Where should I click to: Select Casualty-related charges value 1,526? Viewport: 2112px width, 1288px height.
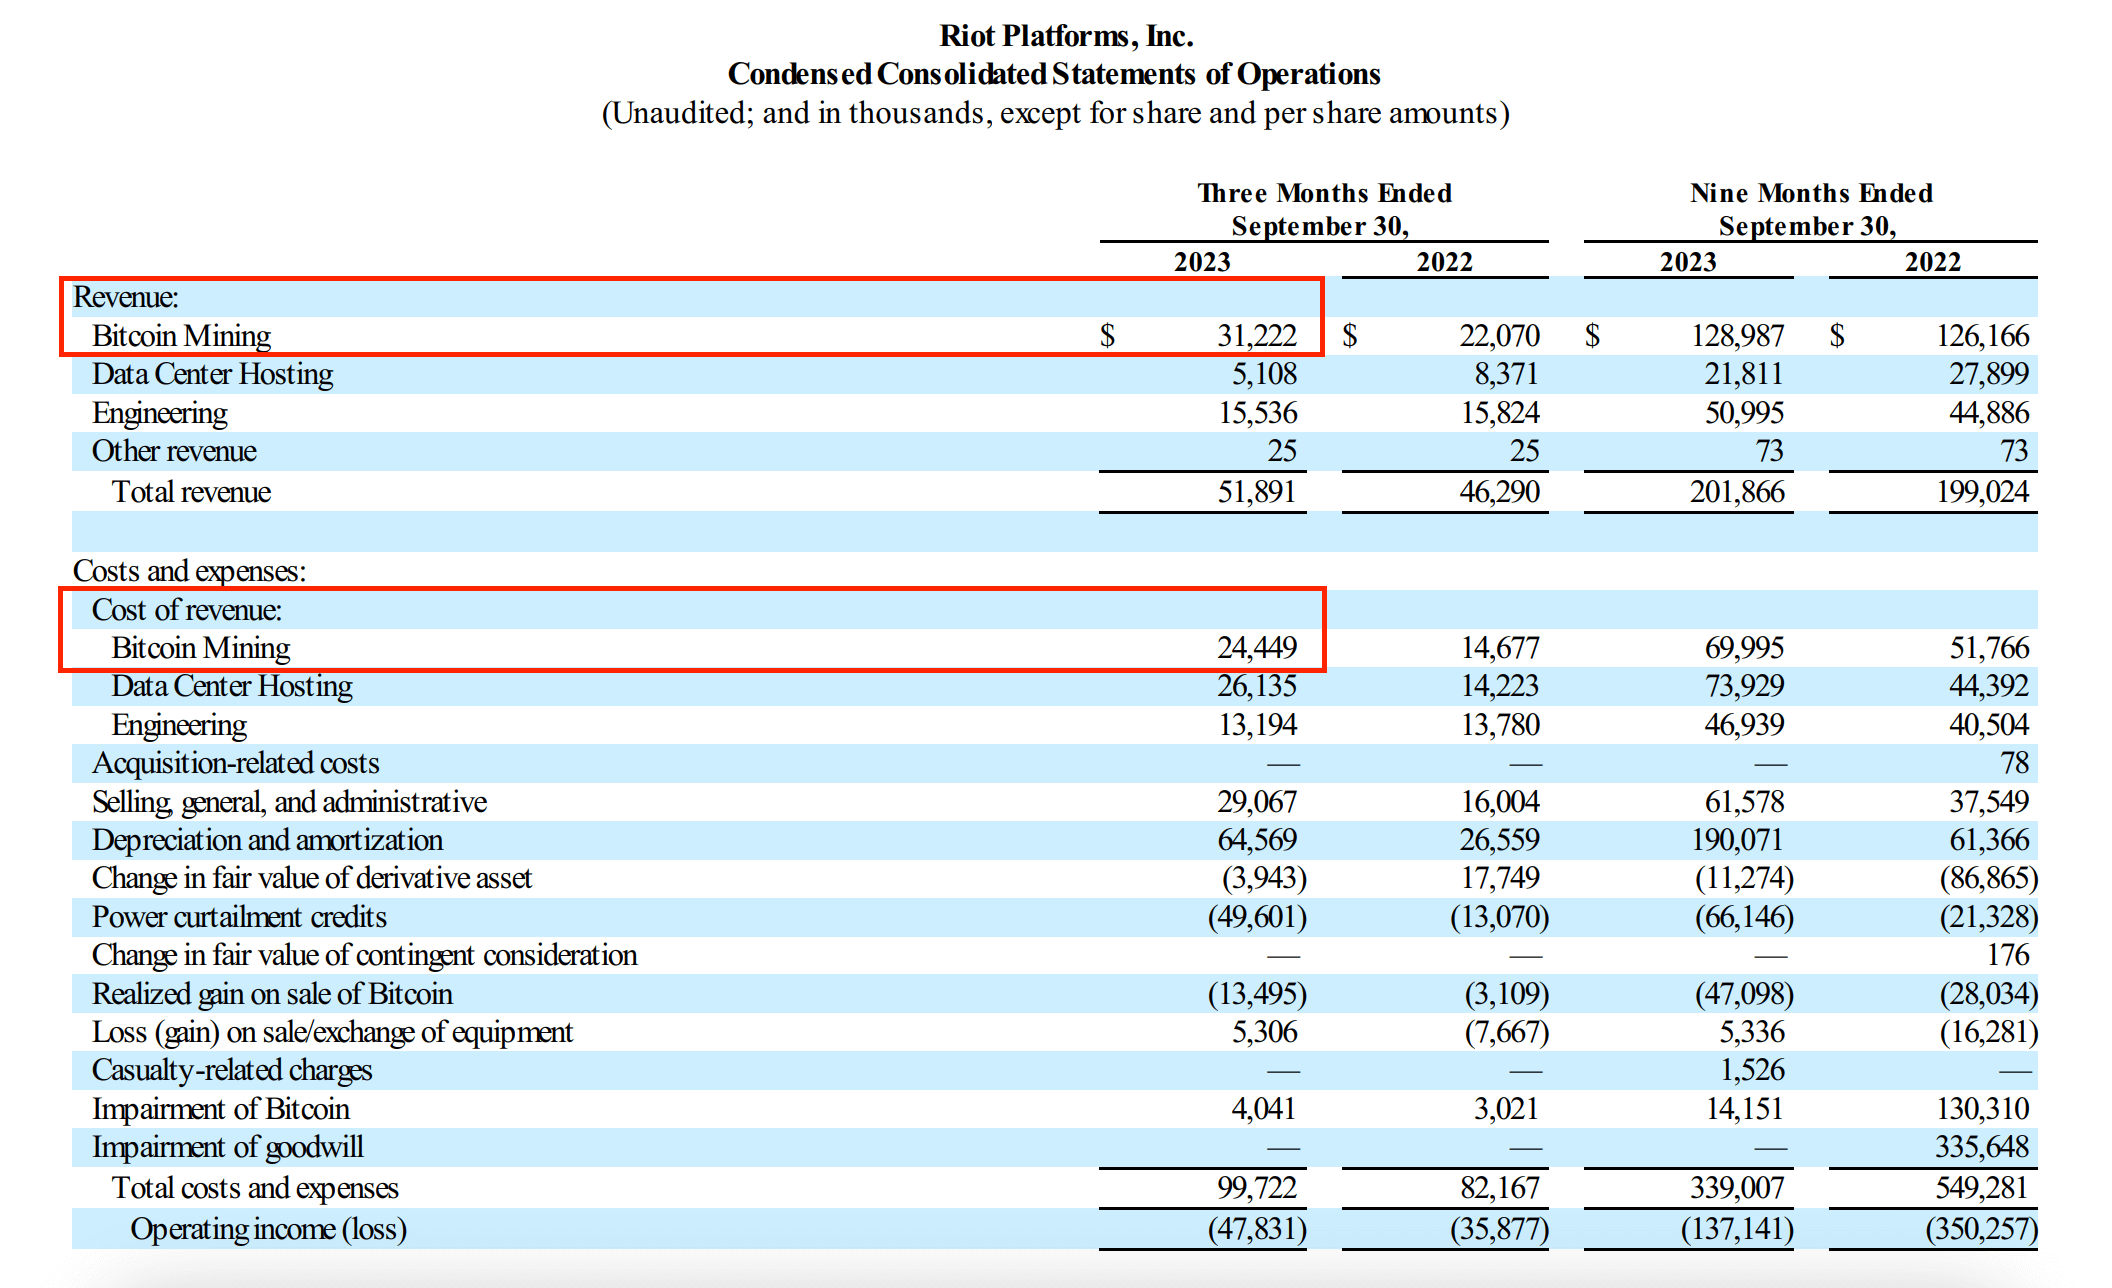pyautogui.click(x=1752, y=1070)
